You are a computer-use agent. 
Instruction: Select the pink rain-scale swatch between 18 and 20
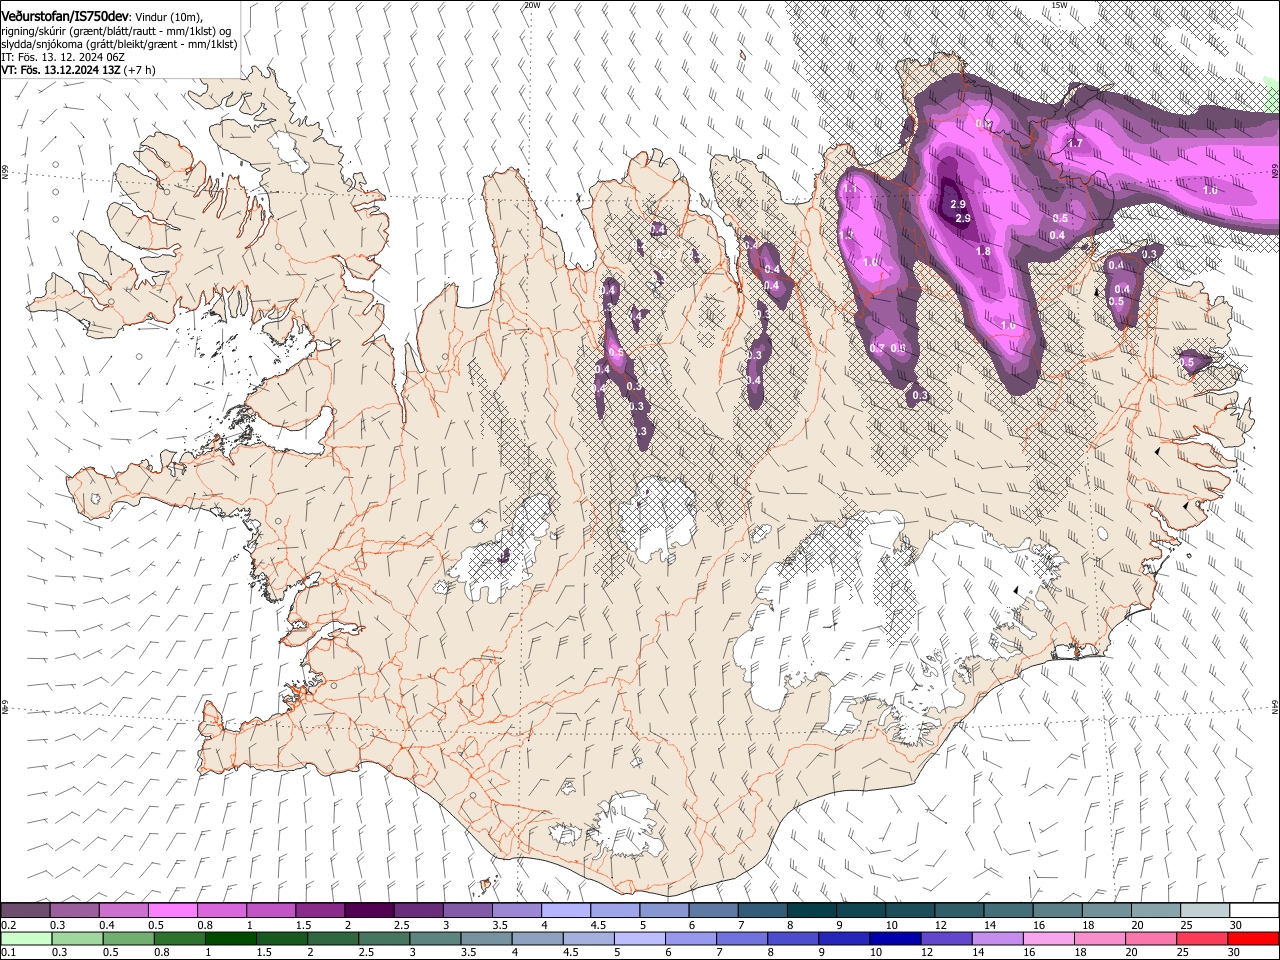click(1100, 938)
